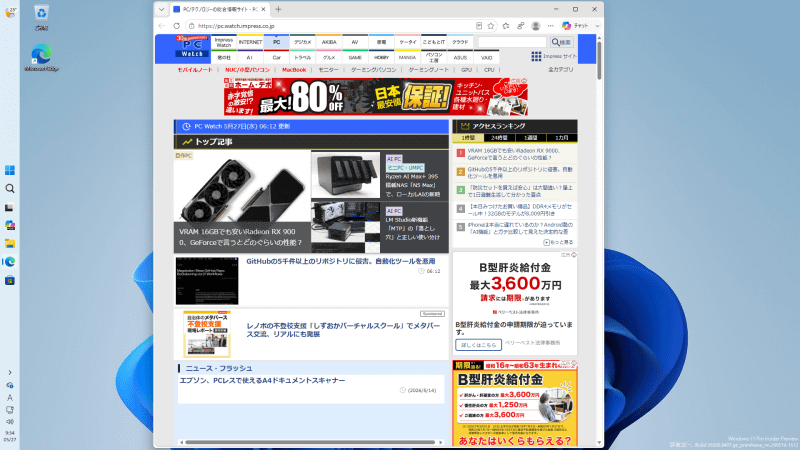The height and width of the screenshot is (450, 800).
Task: Open immersive reader icon in address bar
Action: click(479, 26)
